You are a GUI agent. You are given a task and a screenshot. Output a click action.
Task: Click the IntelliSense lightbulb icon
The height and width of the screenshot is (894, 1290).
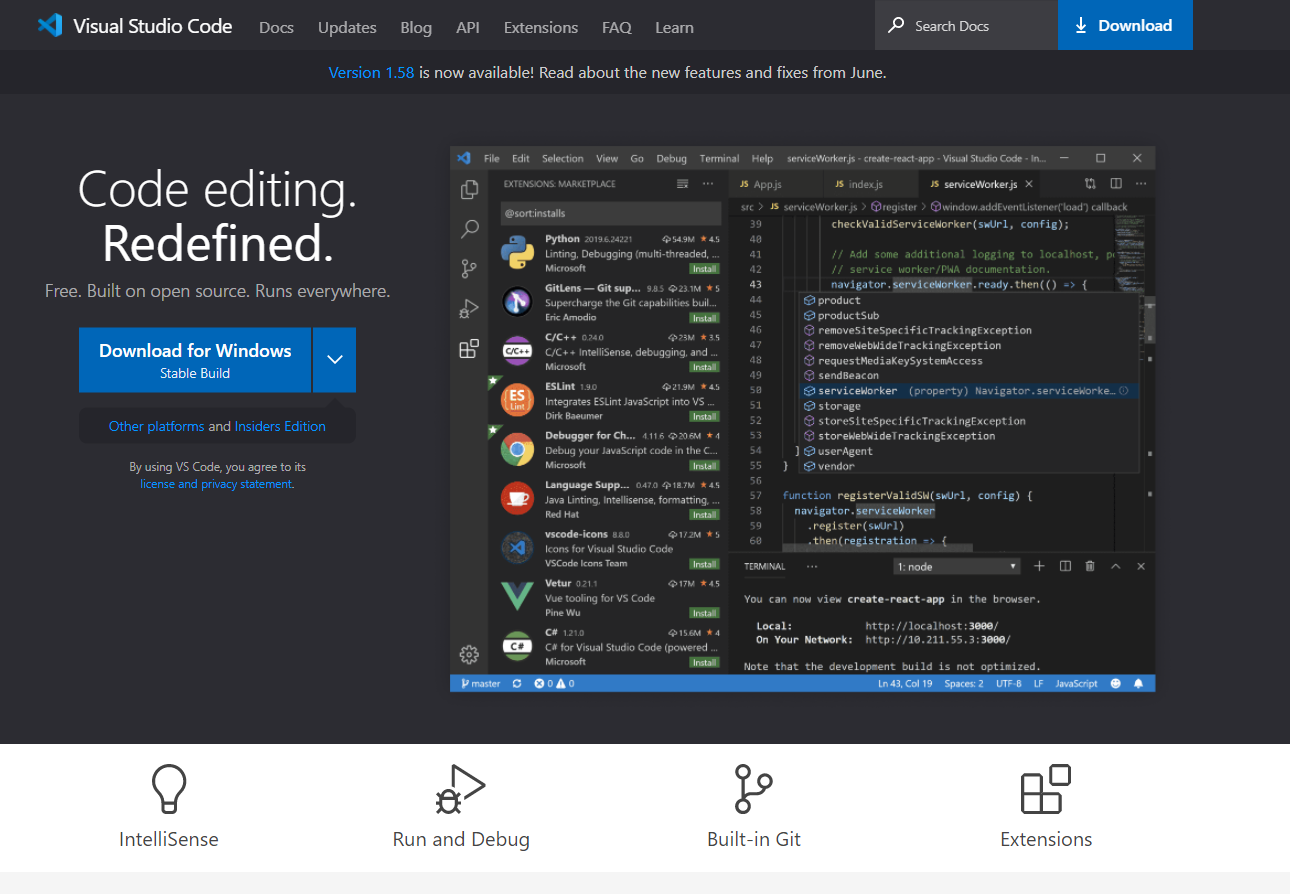coord(169,790)
